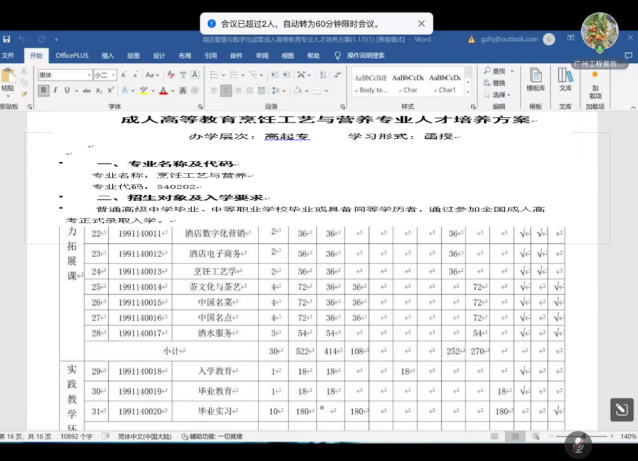Image resolution: width=638 pixels, height=461 pixels.
Task: Apply strikethrough to text
Action: pyautogui.click(x=84, y=90)
